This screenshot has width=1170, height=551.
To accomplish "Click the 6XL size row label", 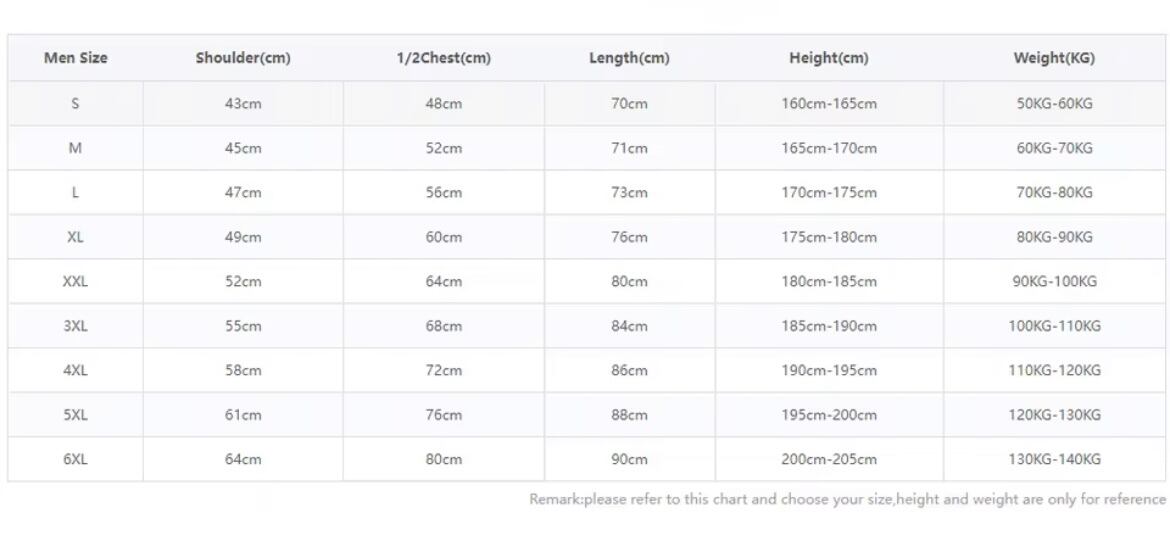I will (x=75, y=459).
